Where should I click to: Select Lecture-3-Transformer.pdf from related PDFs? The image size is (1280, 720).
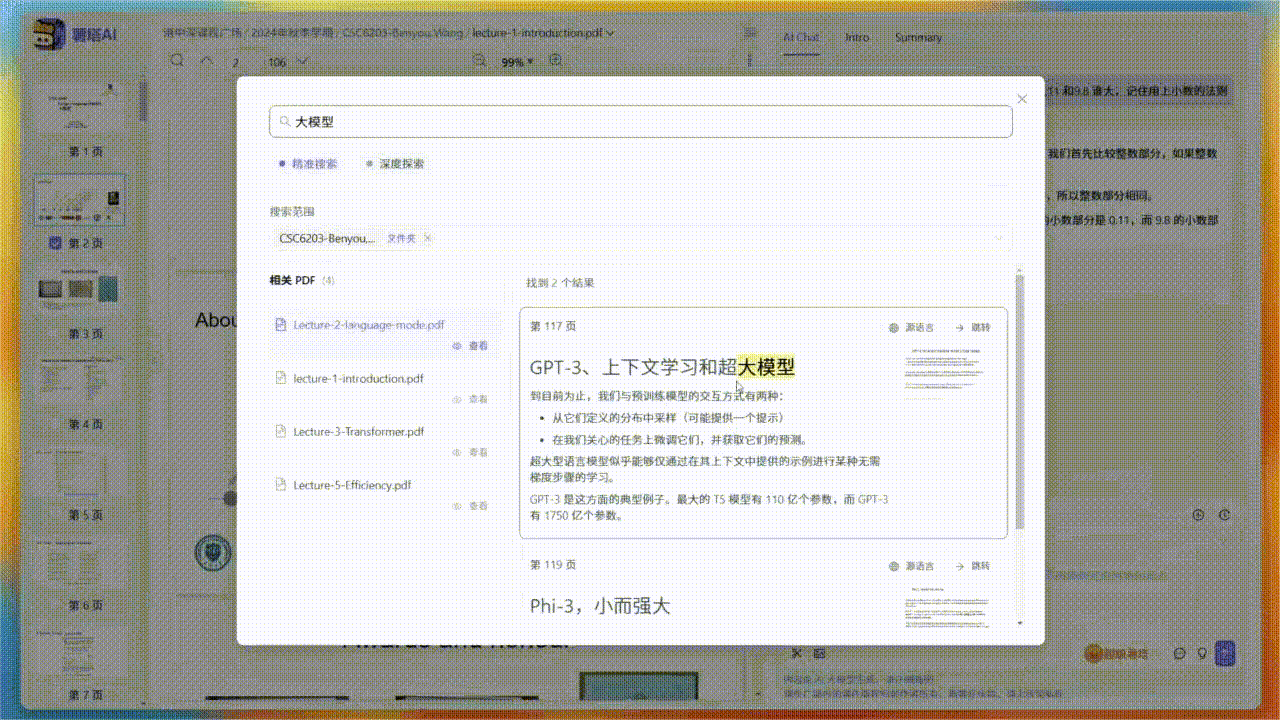click(x=358, y=432)
